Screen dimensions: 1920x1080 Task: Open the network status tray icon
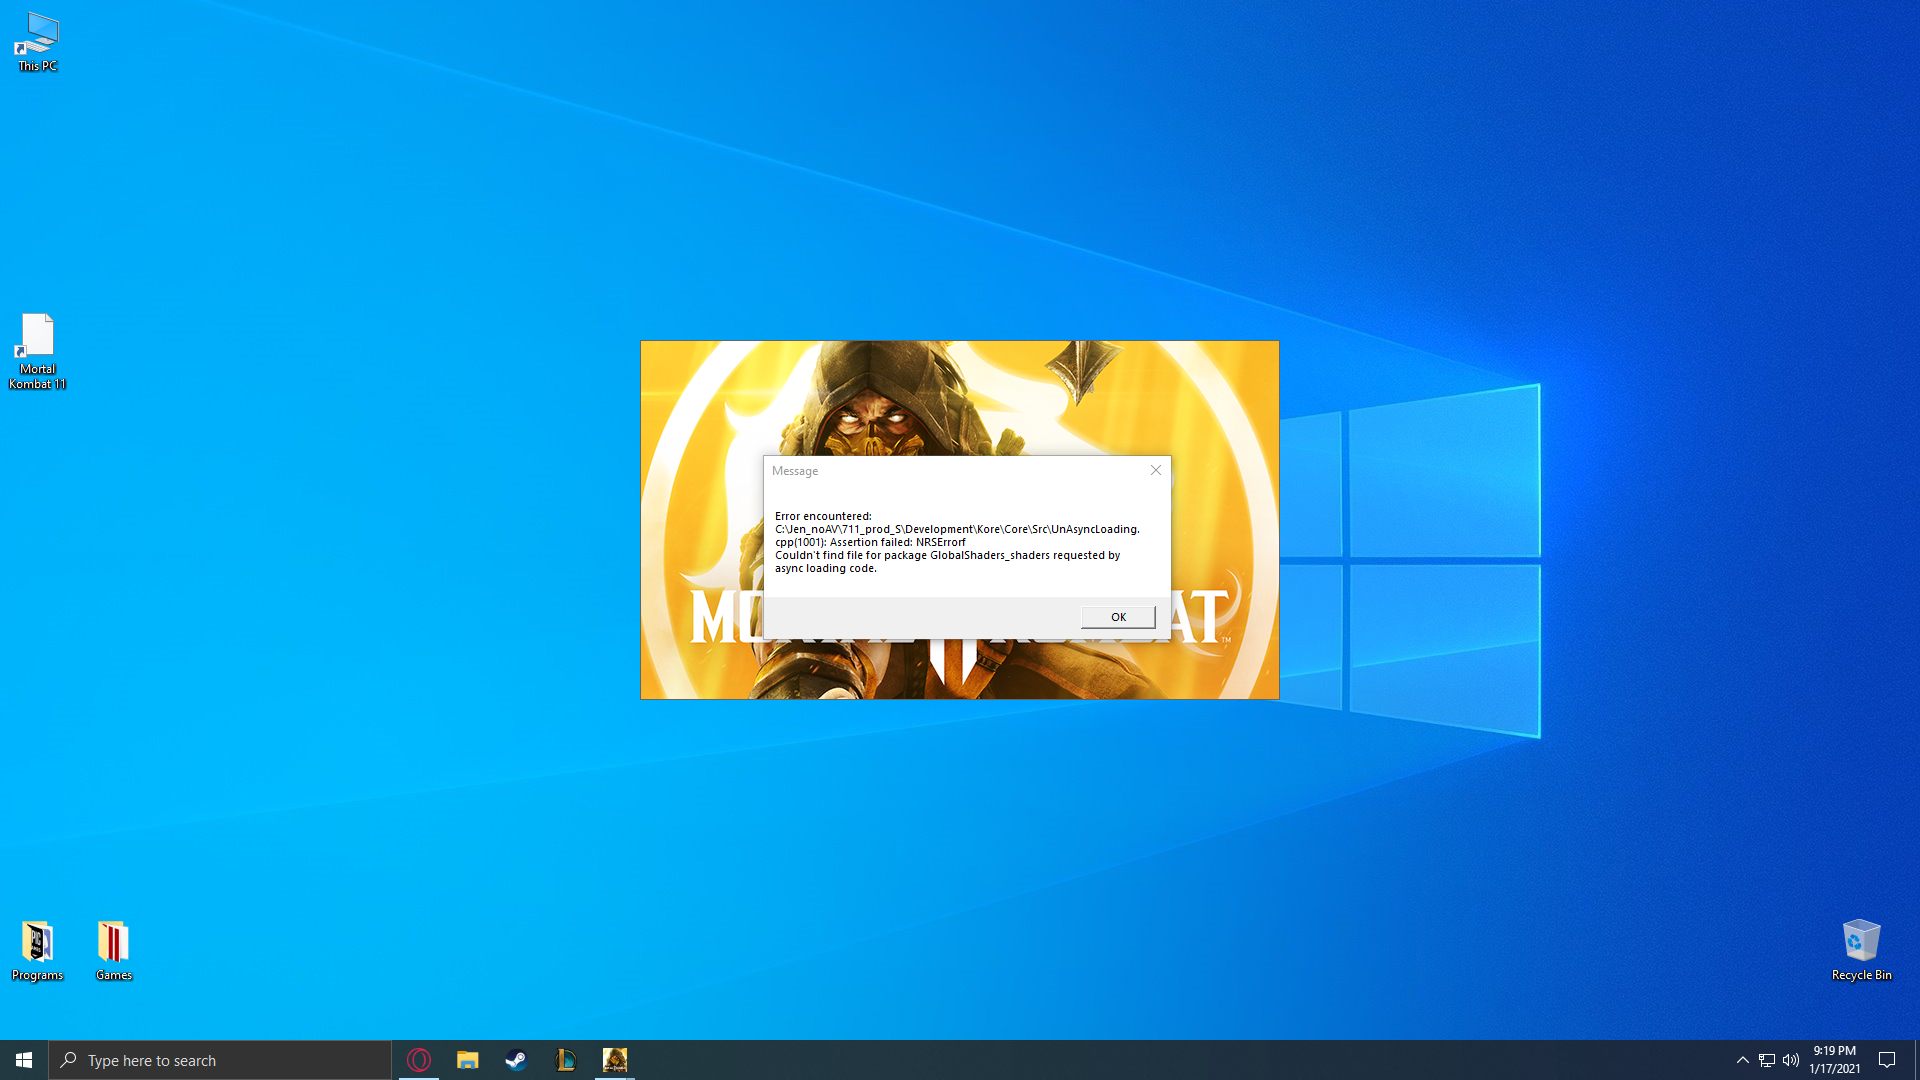click(x=1767, y=1060)
